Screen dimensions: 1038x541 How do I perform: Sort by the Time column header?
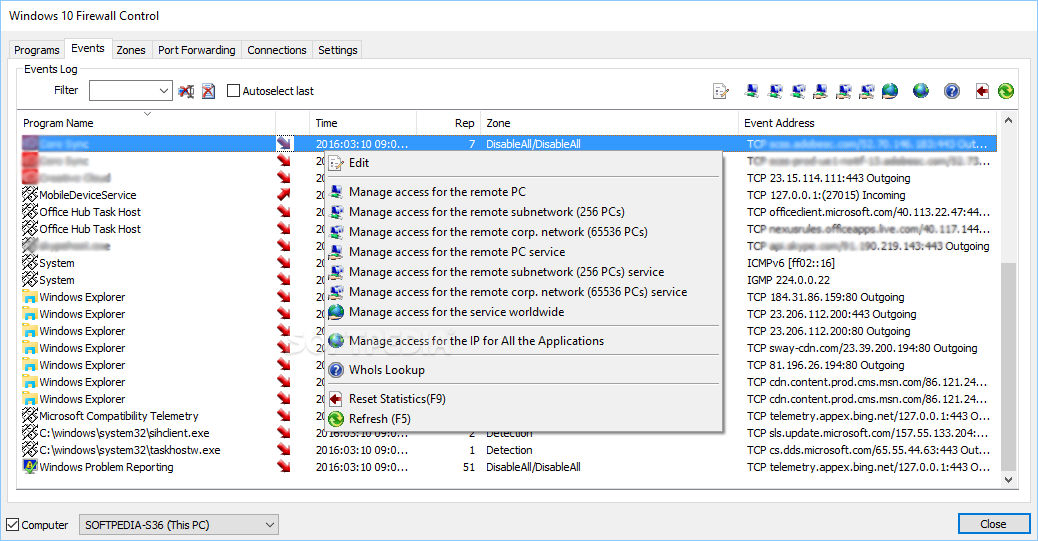pyautogui.click(x=363, y=123)
